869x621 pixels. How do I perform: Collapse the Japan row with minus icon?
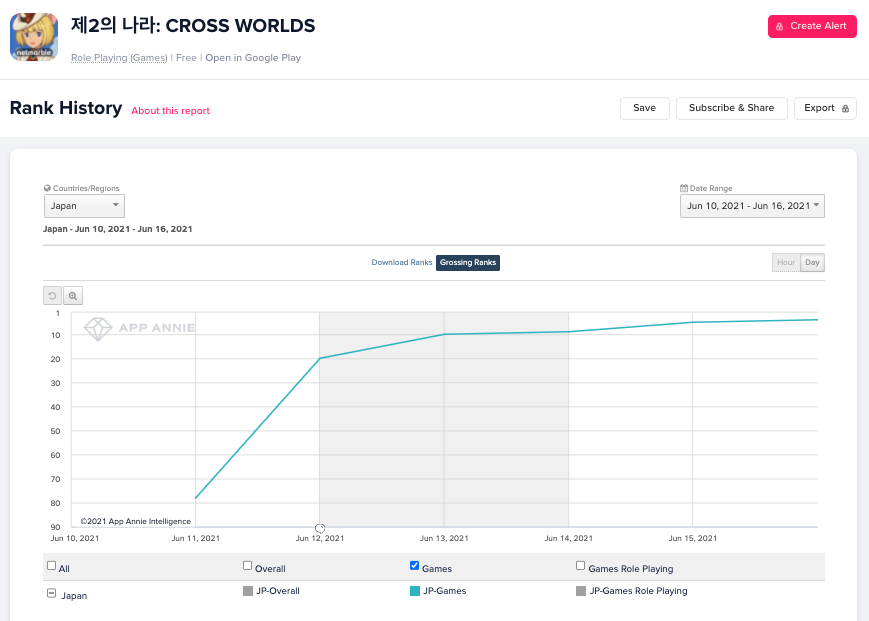(52, 593)
